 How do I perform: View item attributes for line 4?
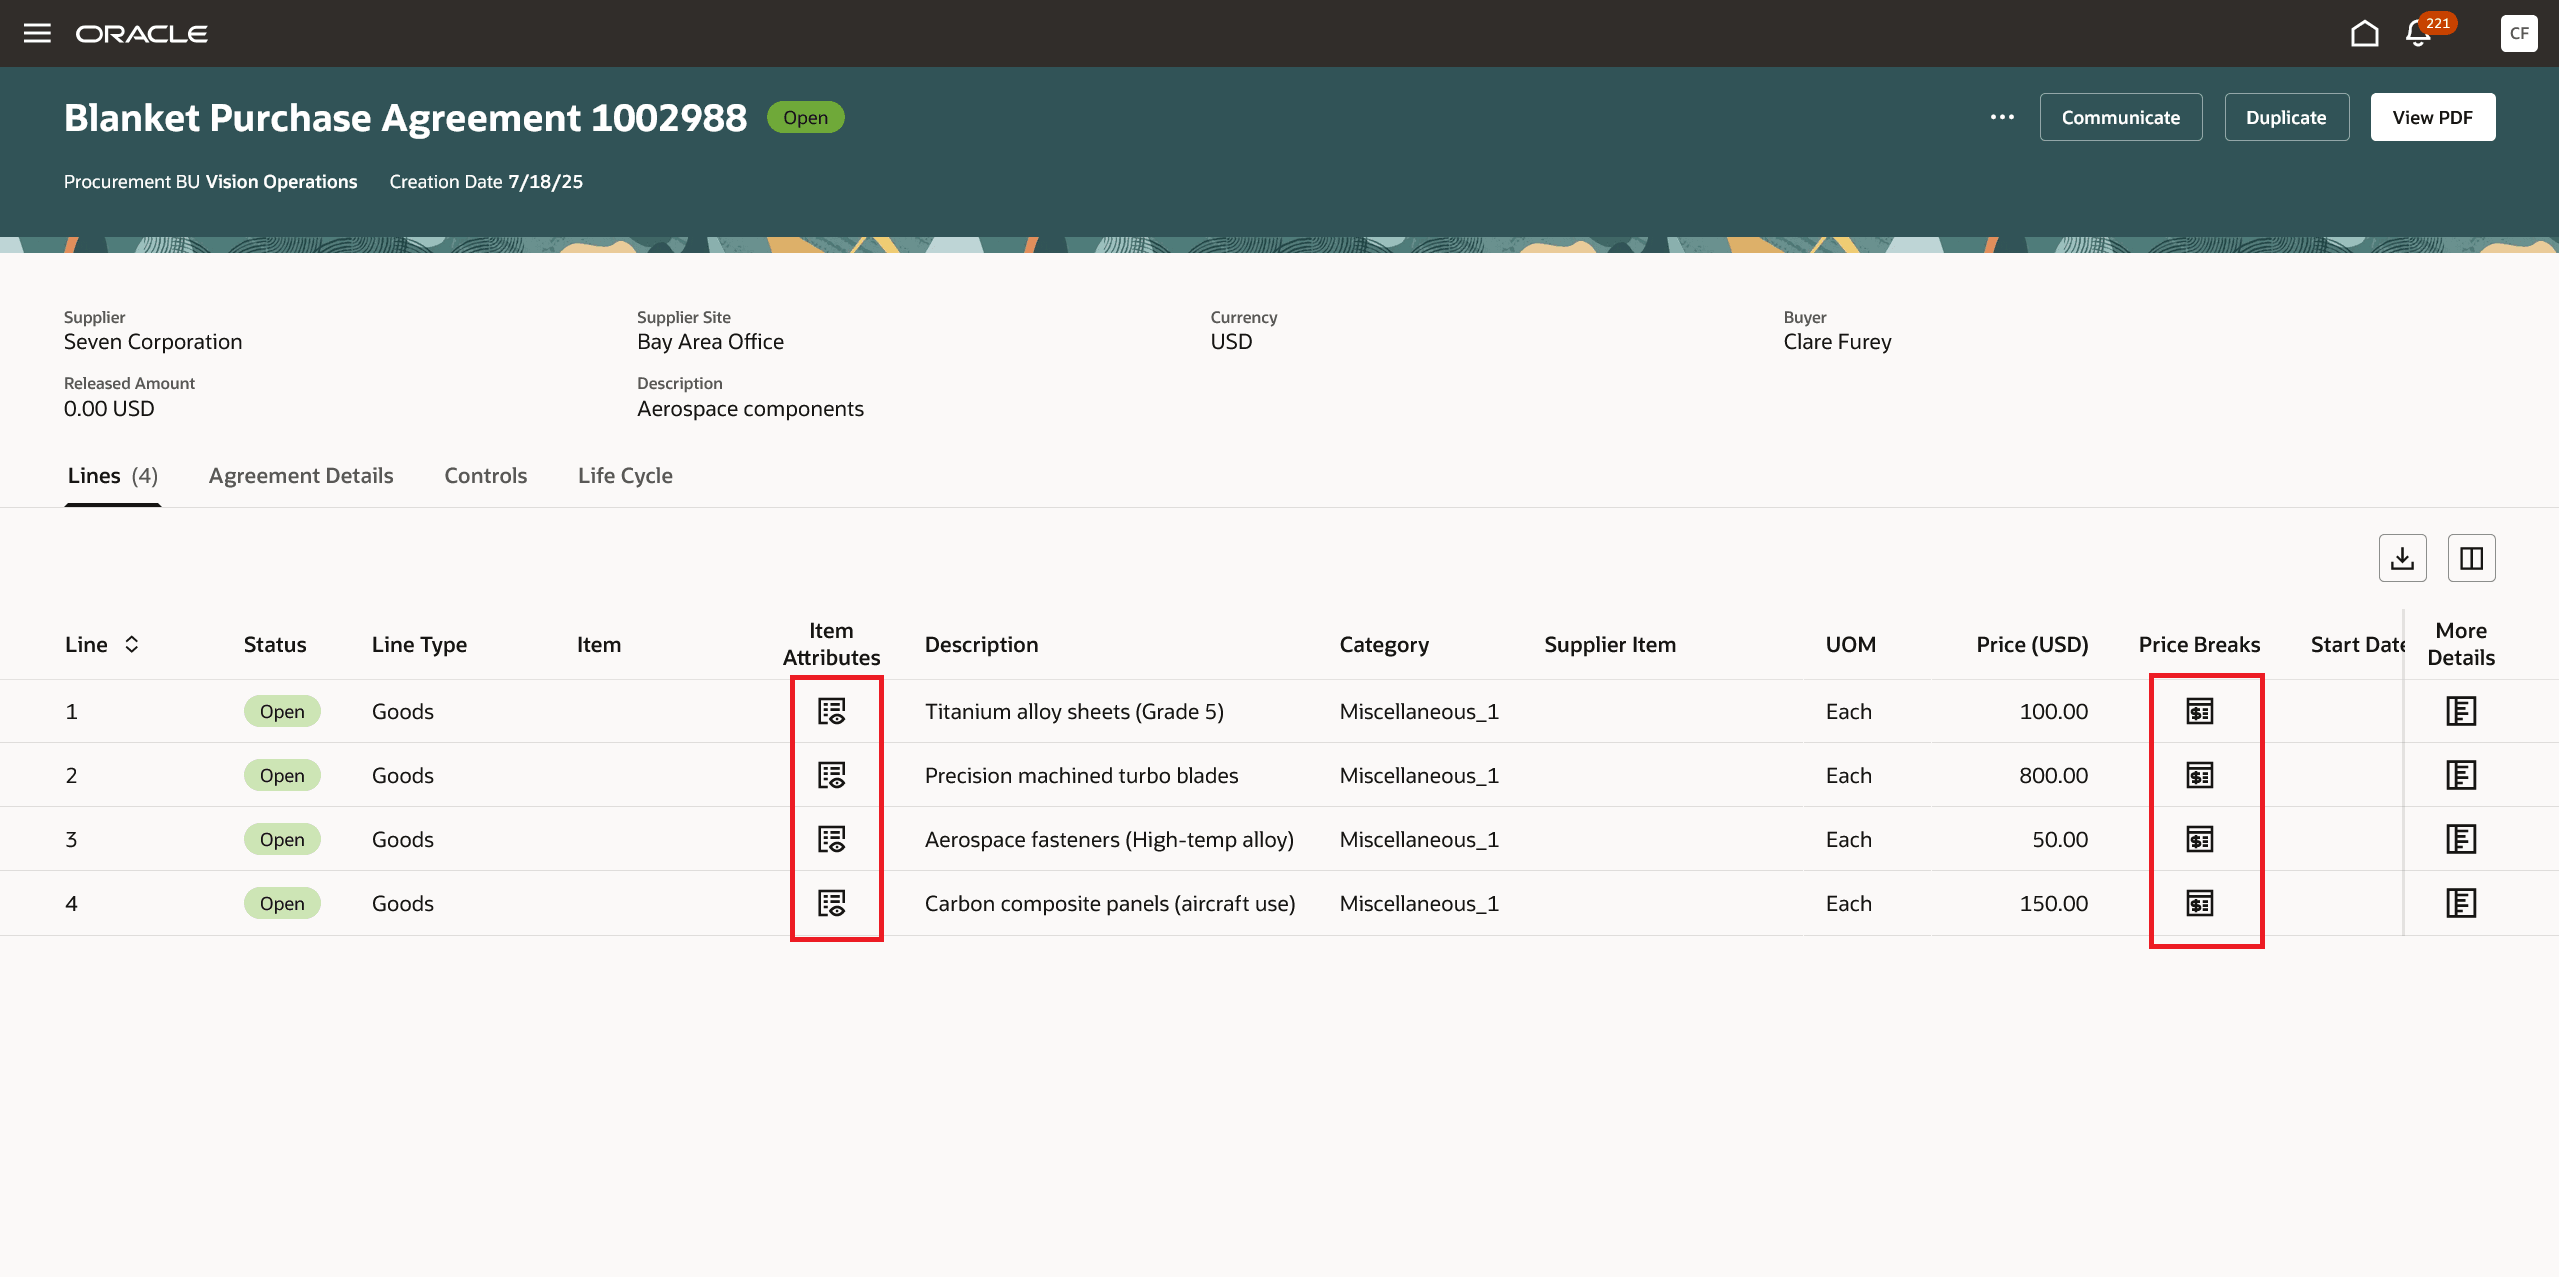832,903
